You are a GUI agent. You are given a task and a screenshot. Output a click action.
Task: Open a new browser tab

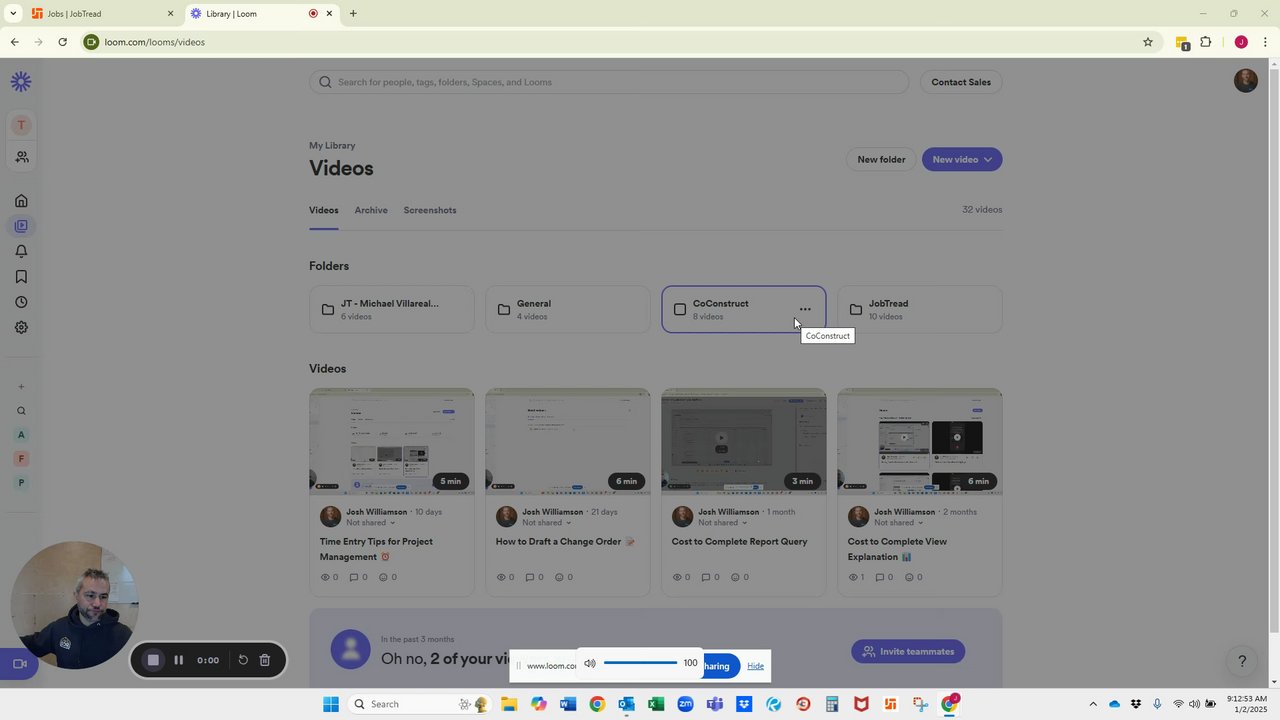pos(353,14)
